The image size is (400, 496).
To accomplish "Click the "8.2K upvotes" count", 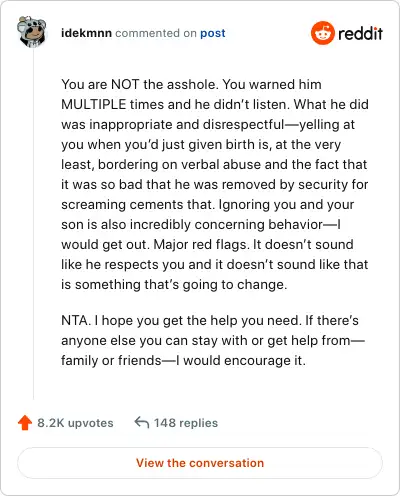I will (x=75, y=423).
